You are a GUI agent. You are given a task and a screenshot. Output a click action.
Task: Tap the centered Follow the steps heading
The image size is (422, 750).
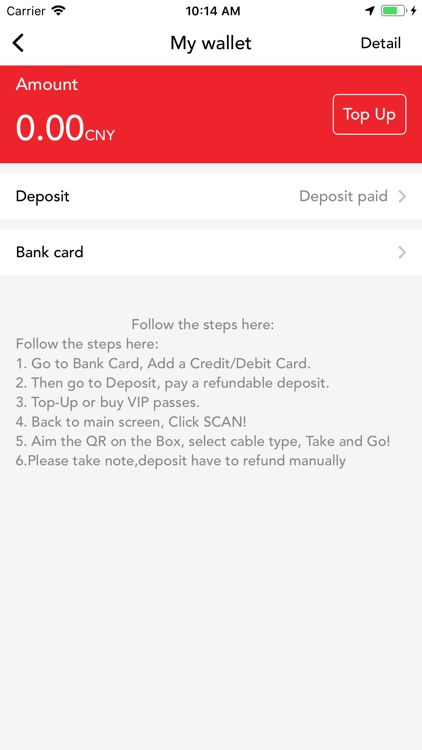[203, 325]
